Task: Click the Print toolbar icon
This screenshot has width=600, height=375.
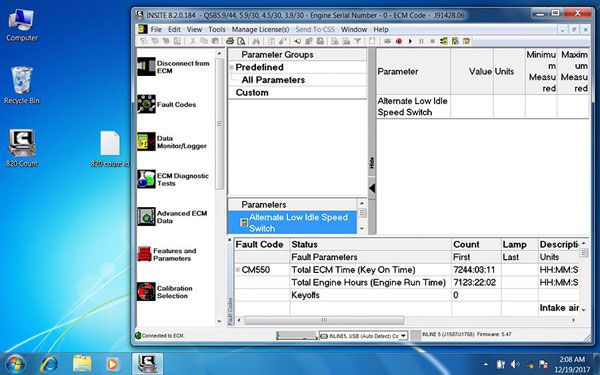Action: click(x=230, y=41)
